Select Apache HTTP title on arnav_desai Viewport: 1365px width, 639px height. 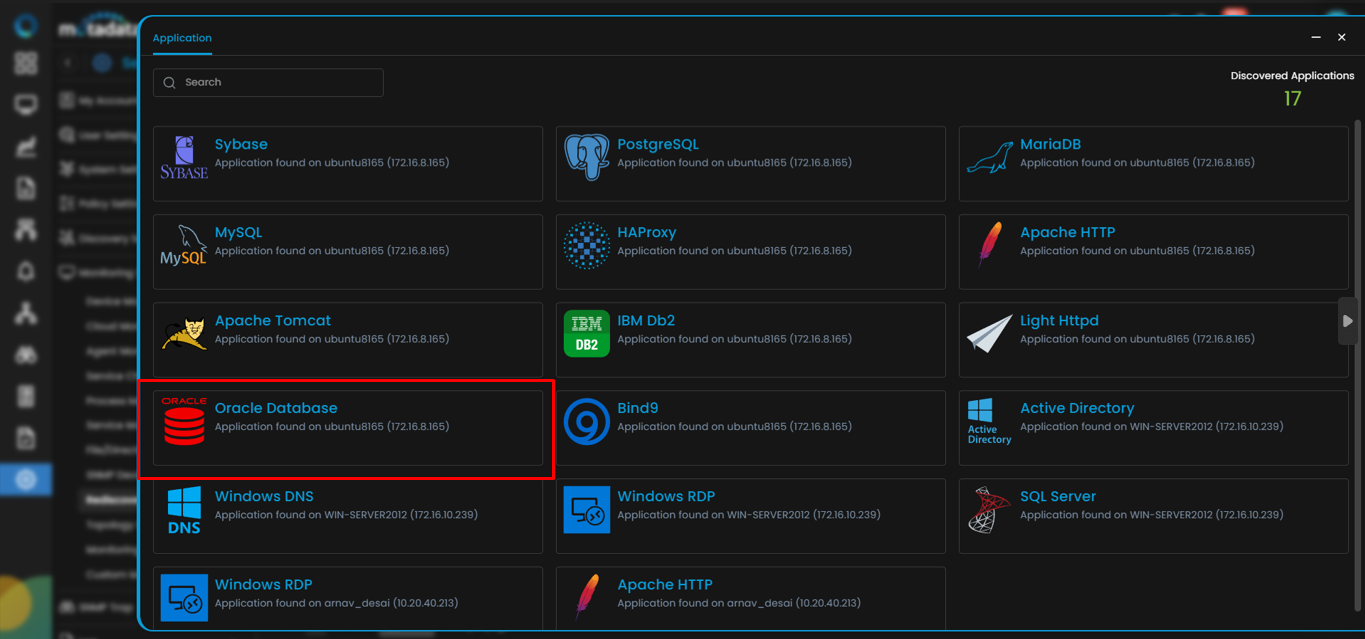665,584
